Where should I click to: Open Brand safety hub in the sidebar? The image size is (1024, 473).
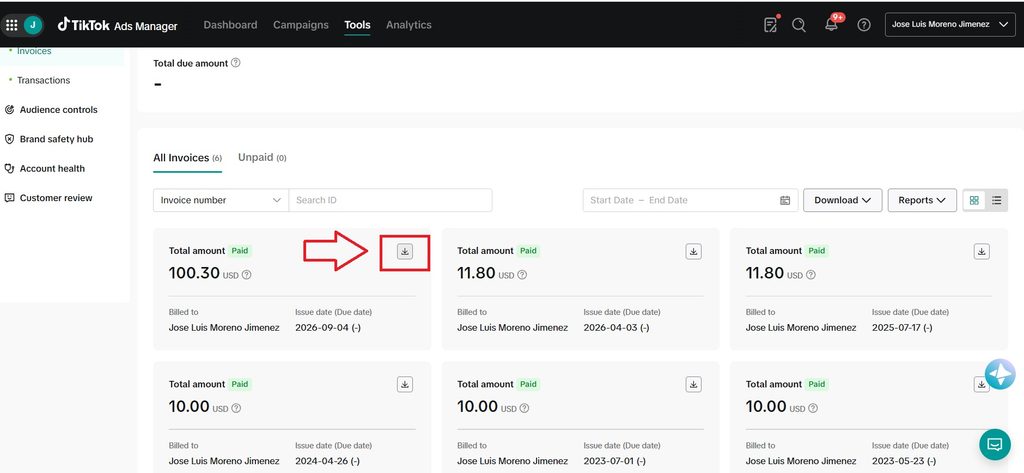pyautogui.click(x=56, y=139)
